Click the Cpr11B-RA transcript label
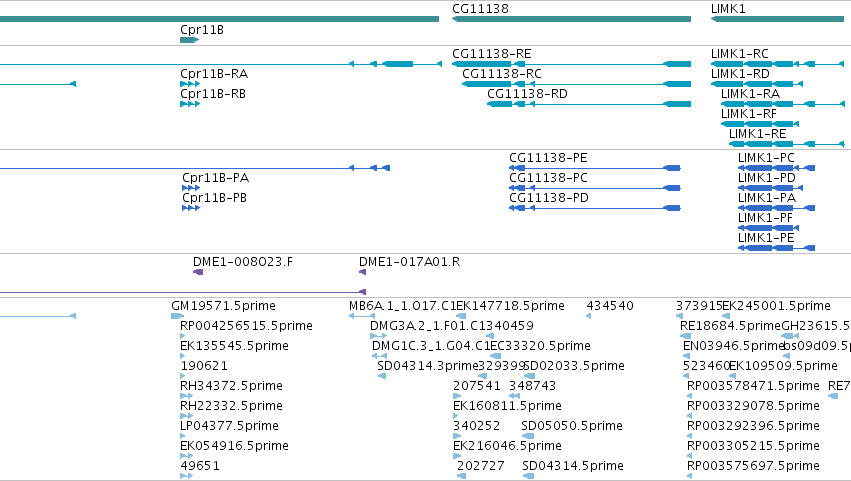 (x=214, y=74)
